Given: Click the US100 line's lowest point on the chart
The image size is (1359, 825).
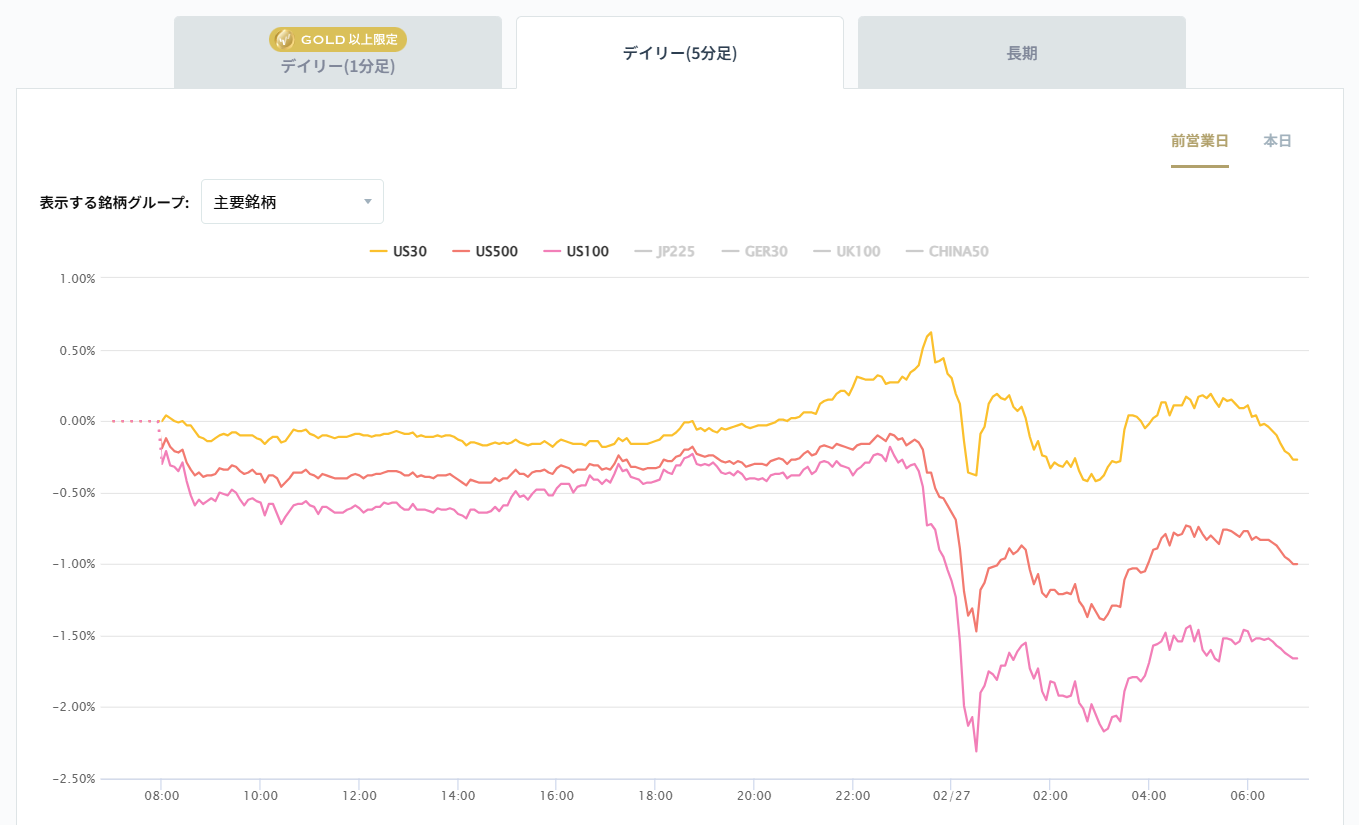Looking at the screenshot, I should [976, 750].
